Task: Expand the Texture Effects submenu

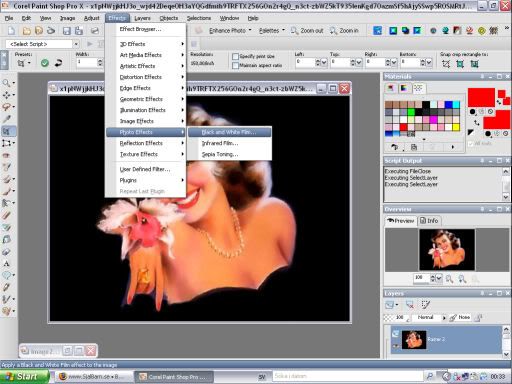Action: pyautogui.click(x=145, y=154)
